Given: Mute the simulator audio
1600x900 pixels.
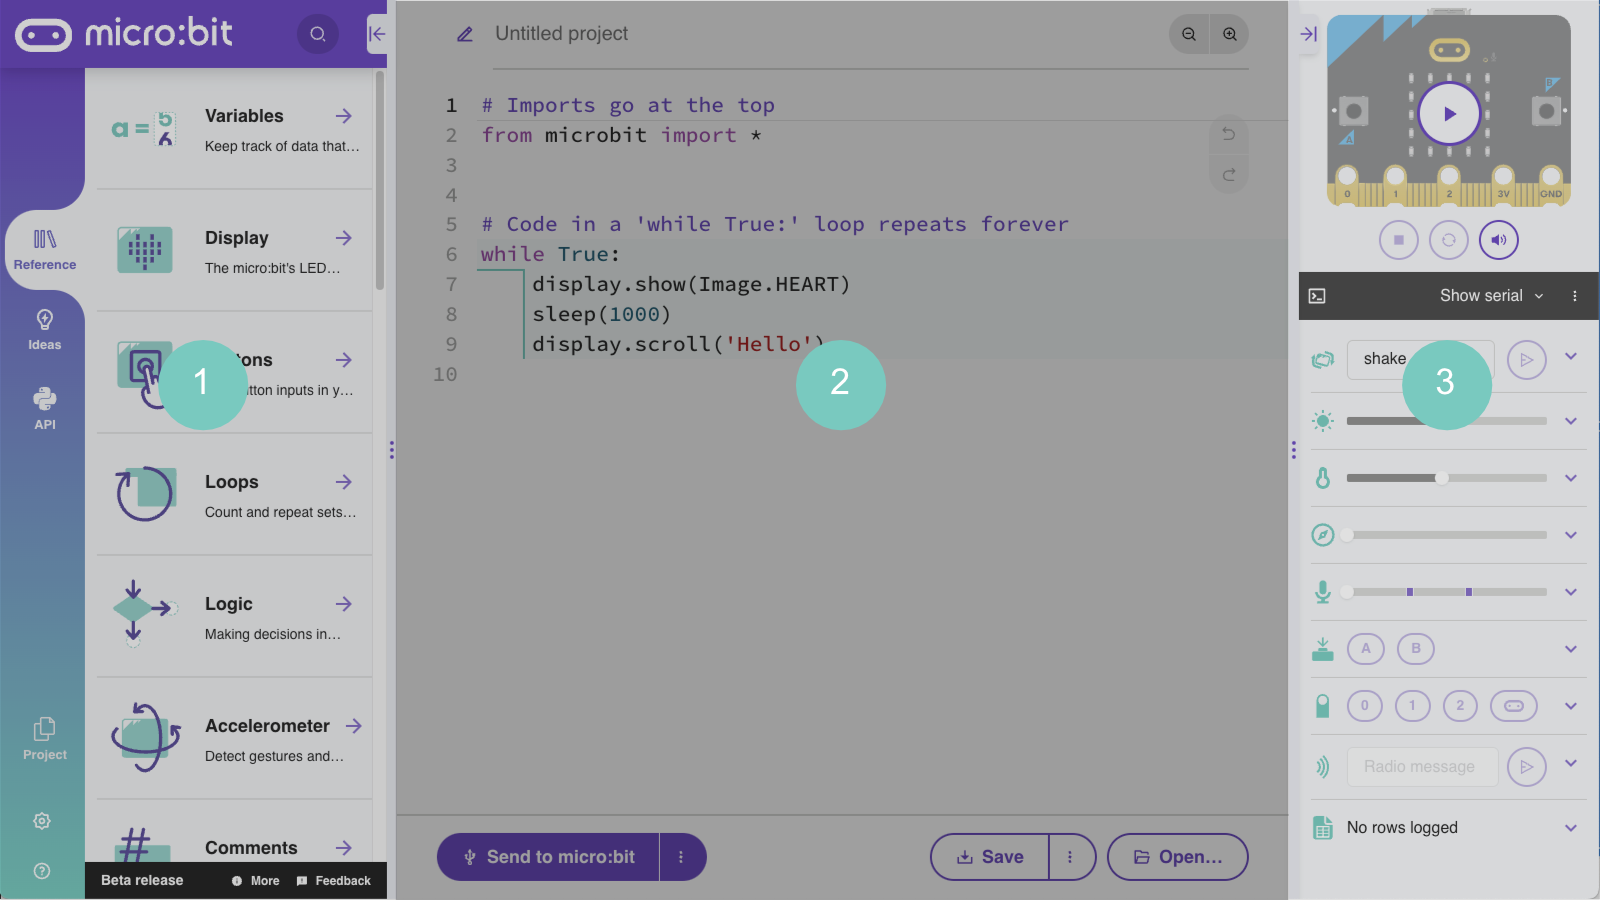Looking at the screenshot, I should click(1499, 240).
